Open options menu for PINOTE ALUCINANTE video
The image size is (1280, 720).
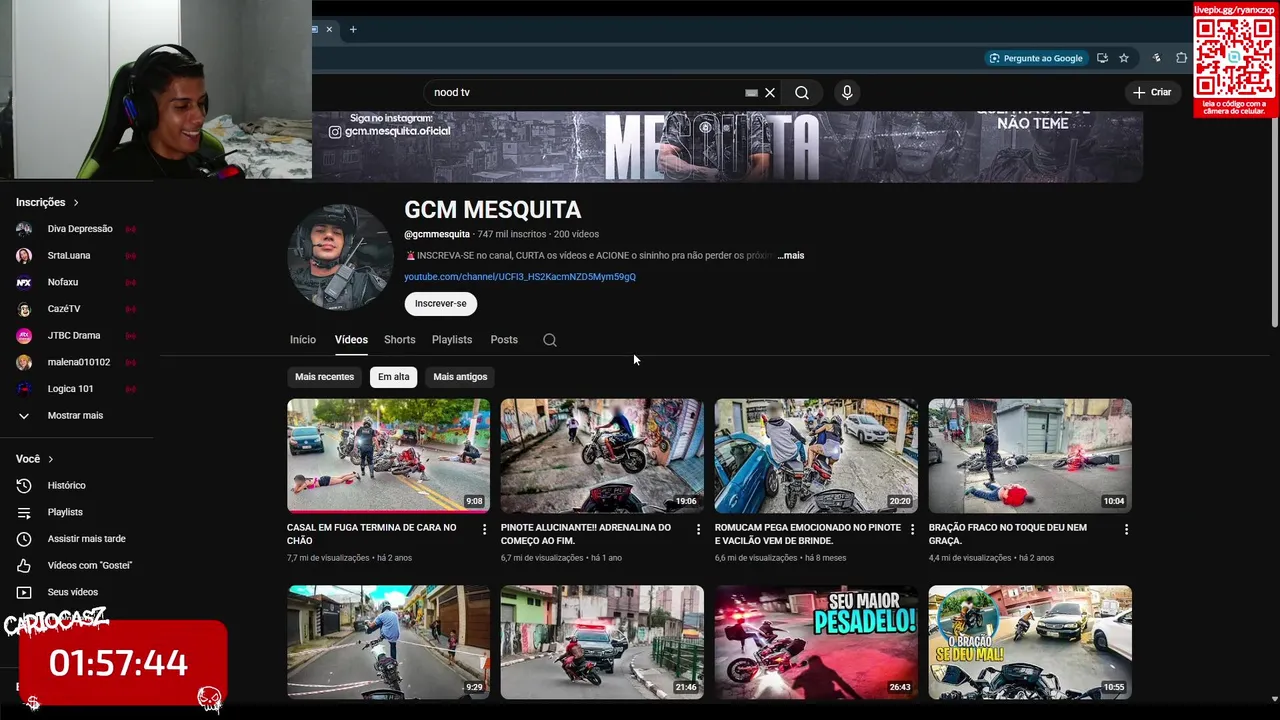click(x=698, y=529)
